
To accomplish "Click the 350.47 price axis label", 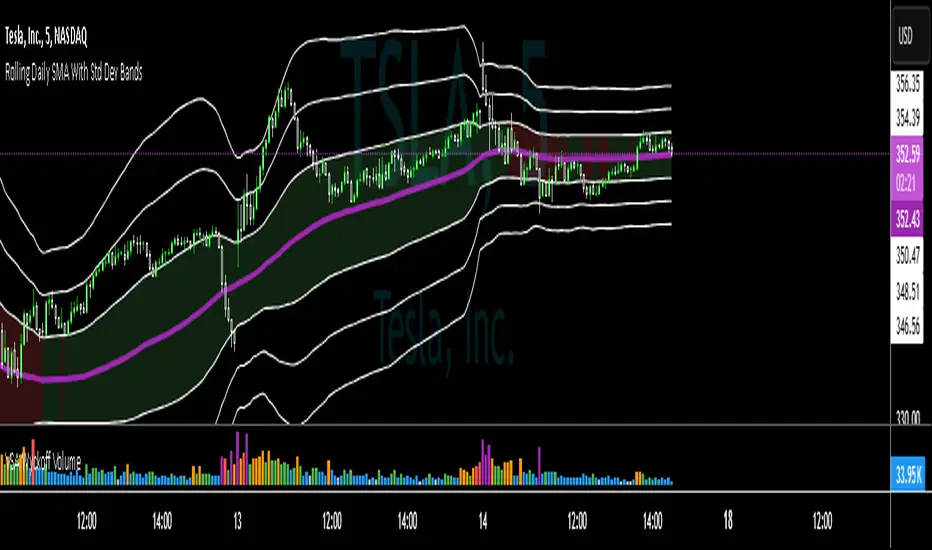I will click(x=908, y=256).
